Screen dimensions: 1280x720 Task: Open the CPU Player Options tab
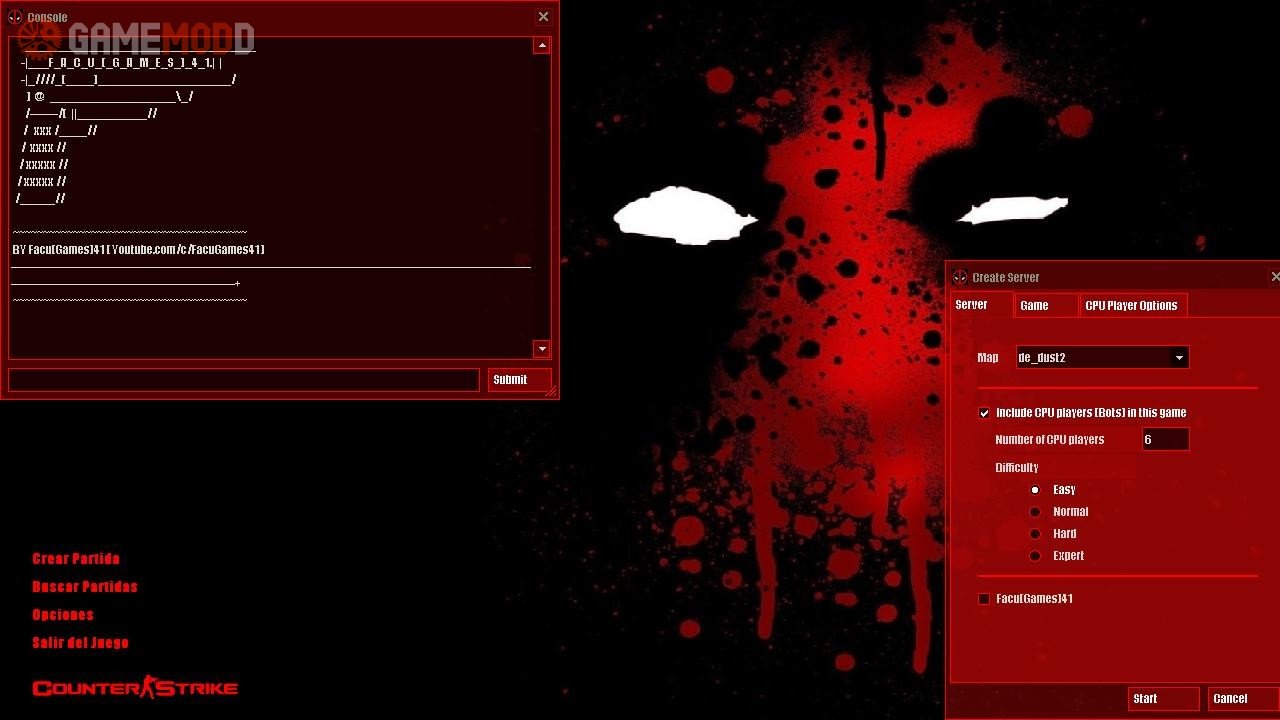coord(1131,306)
